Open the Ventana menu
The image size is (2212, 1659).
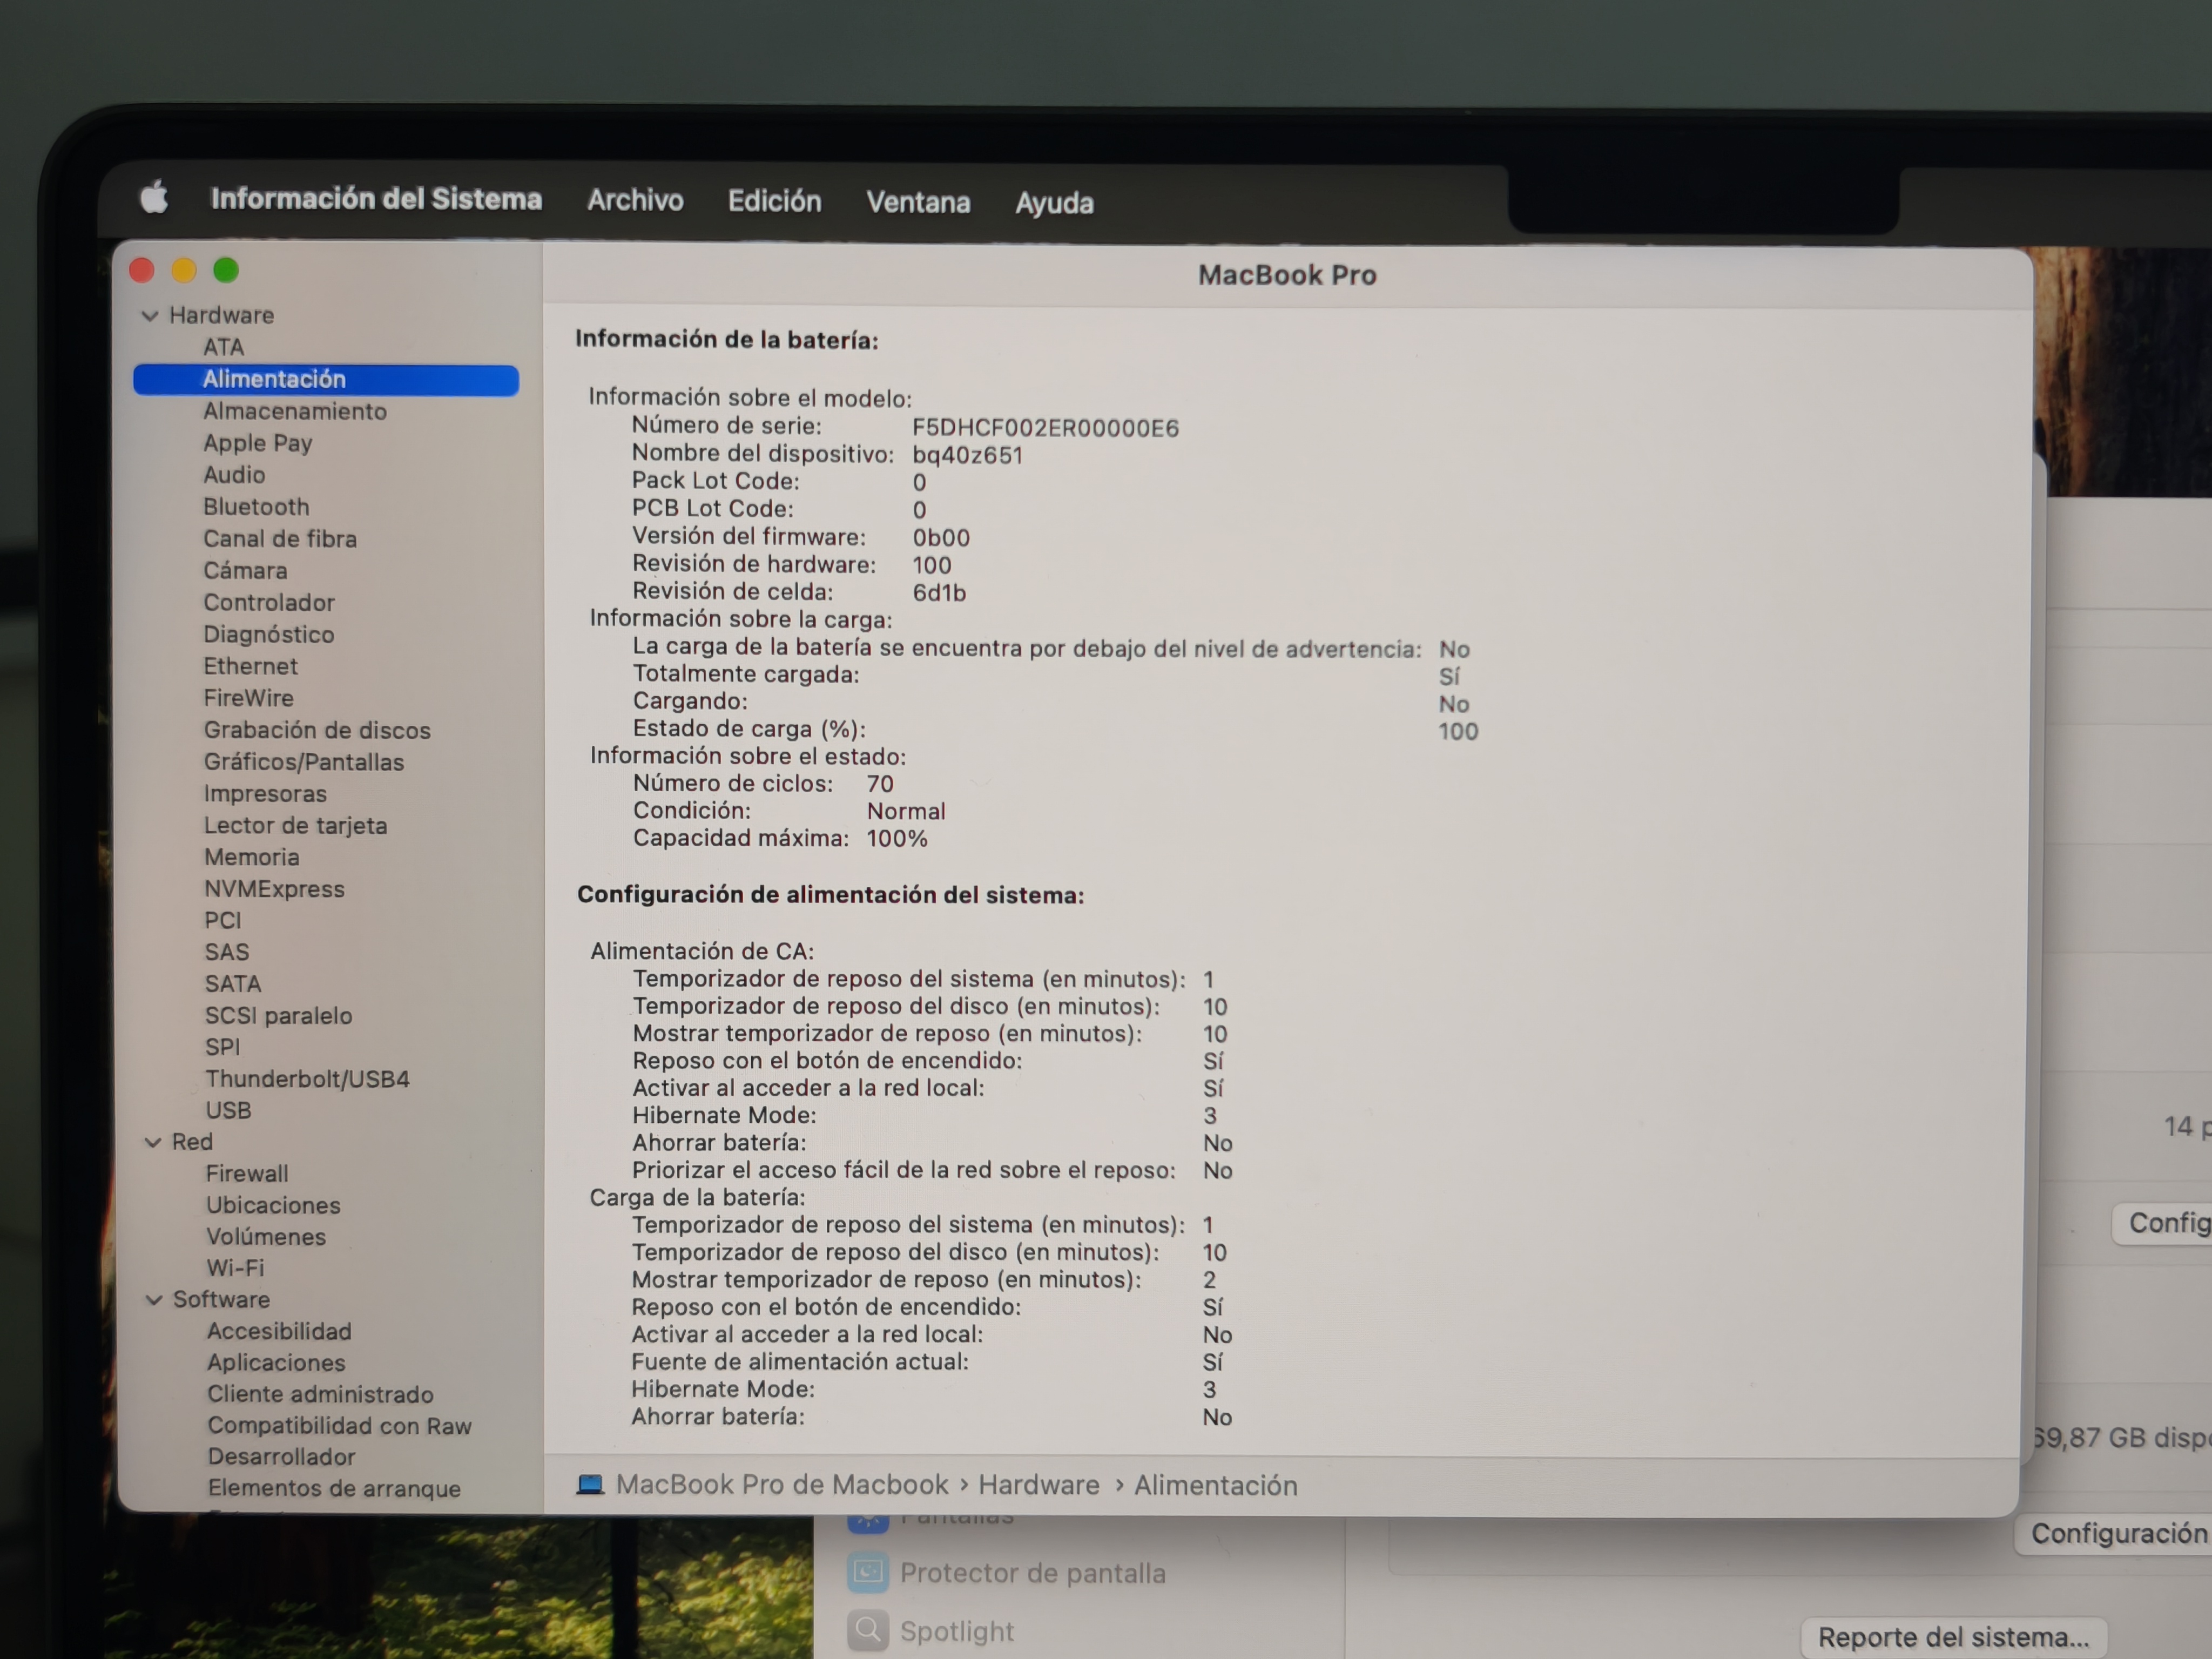[x=917, y=202]
